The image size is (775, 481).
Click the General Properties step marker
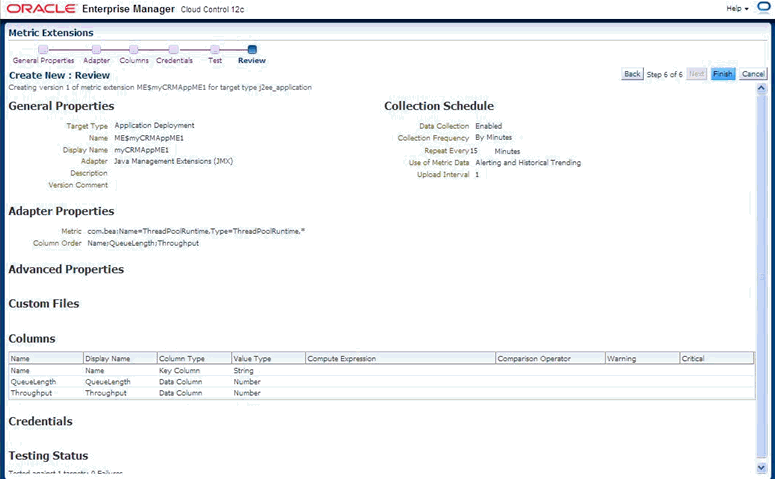[x=43, y=49]
